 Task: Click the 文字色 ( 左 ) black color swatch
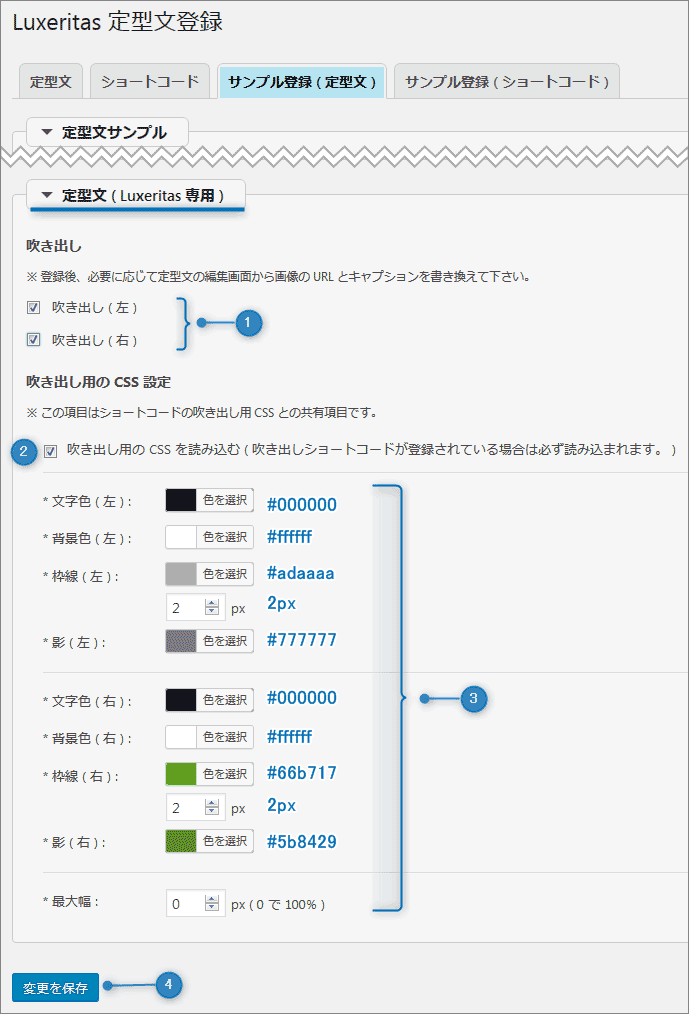181,501
